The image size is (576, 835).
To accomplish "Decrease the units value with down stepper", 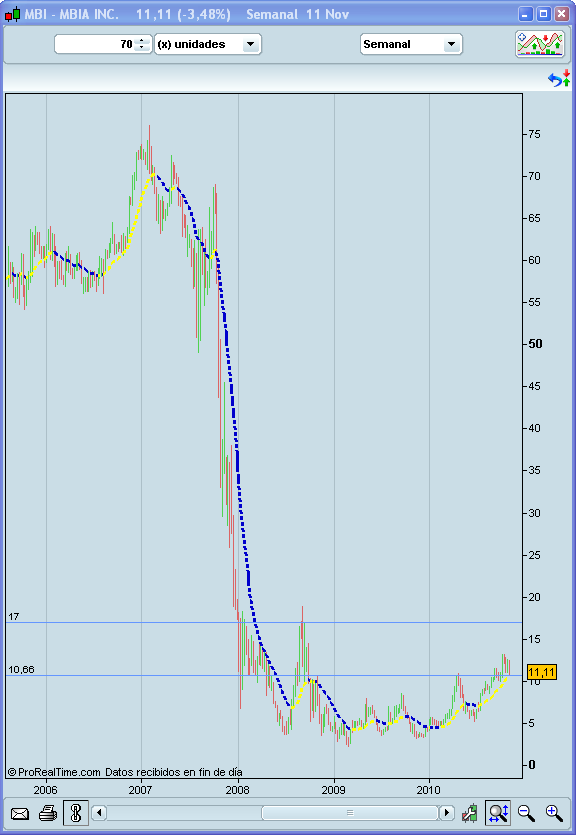I will point(142,48).
